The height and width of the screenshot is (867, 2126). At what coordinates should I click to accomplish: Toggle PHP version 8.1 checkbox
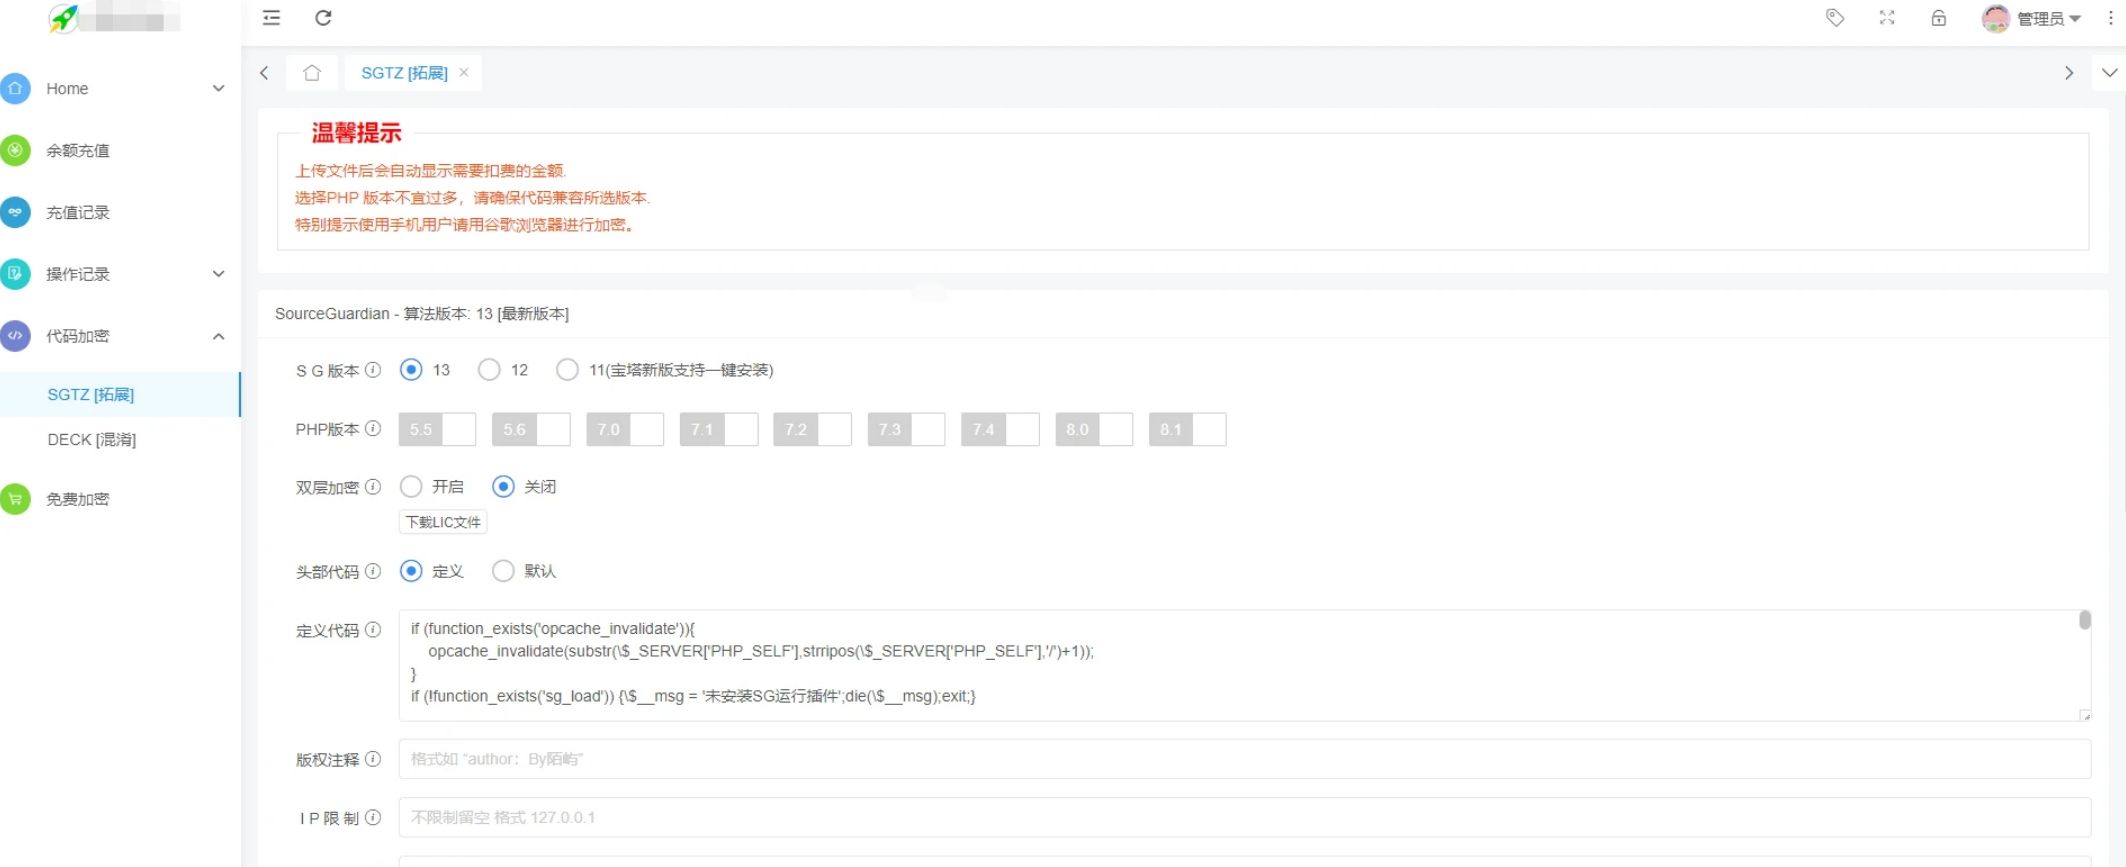1188,429
